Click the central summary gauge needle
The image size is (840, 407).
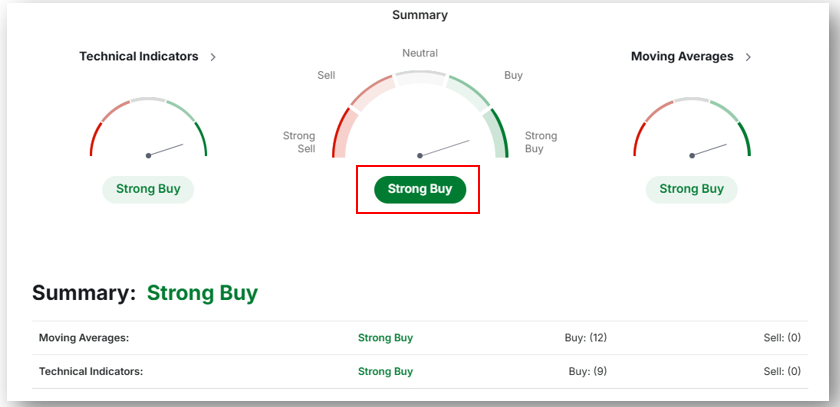[x=444, y=148]
